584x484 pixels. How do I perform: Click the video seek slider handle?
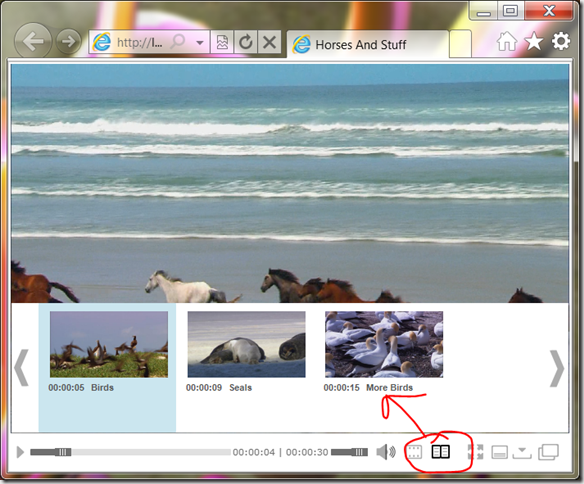tap(63, 452)
